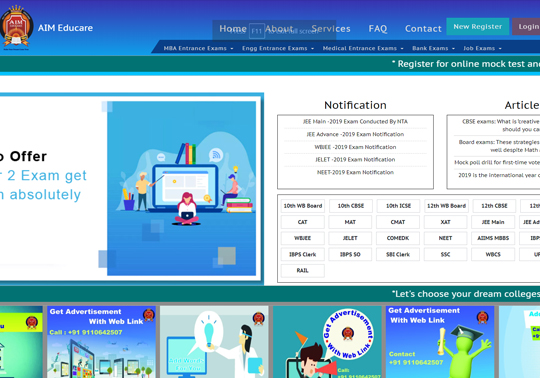
Task: Choose the CMAT exam button
Action: coord(398,222)
